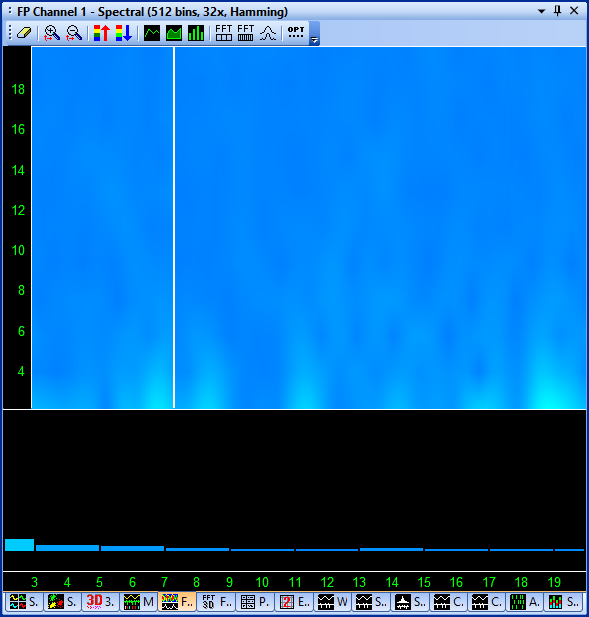
Task: Open the FFT 3D tab
Action: (216, 602)
